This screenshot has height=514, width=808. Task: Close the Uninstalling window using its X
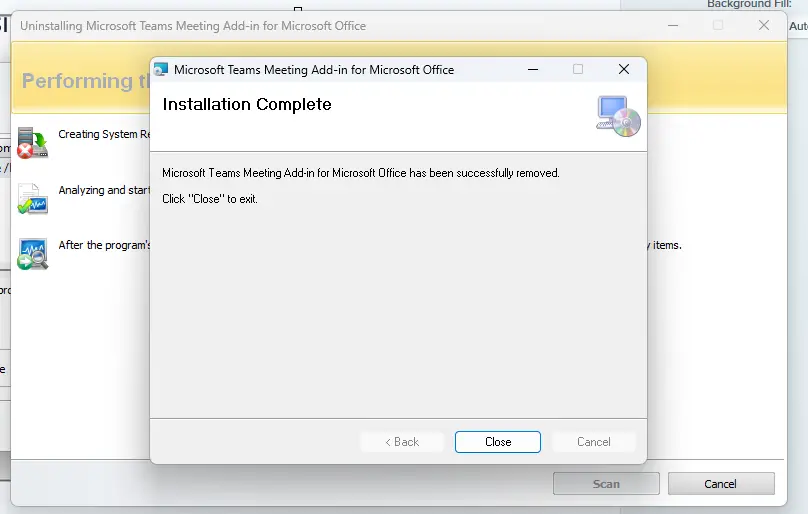pyautogui.click(x=764, y=26)
